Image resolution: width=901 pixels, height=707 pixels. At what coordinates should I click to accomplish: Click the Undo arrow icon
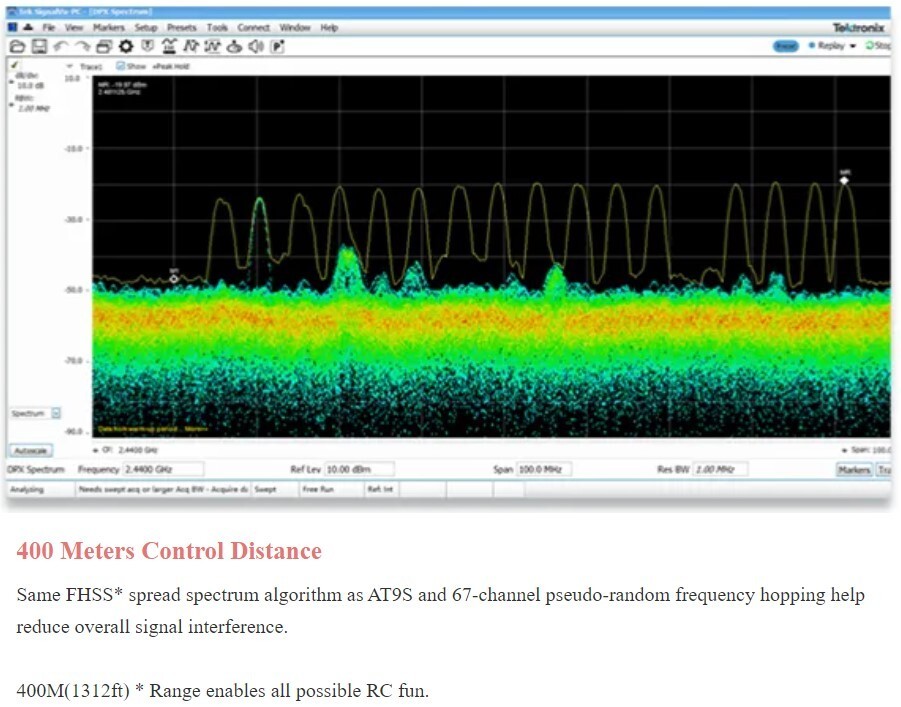61,46
